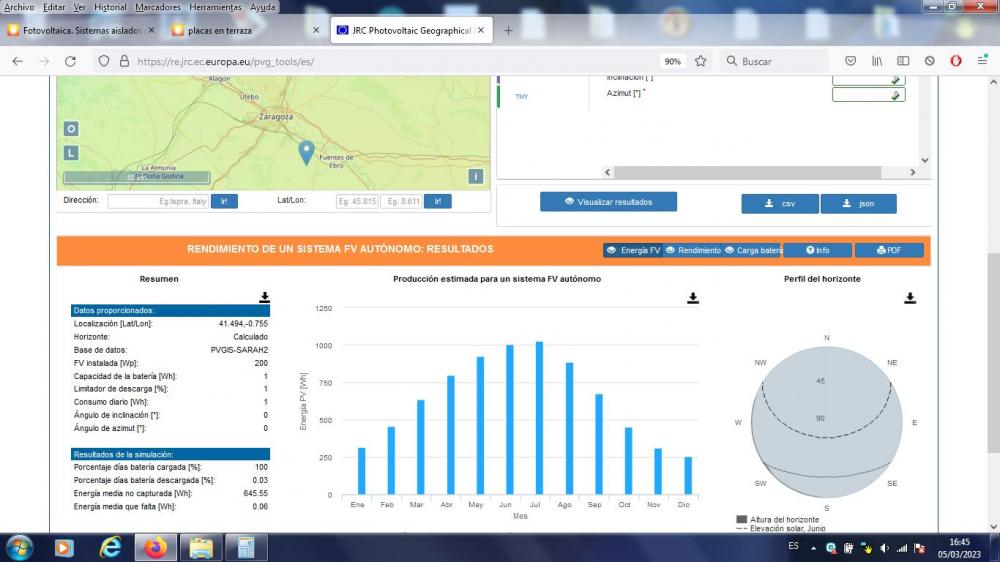Click the browser Forward arrow
Image resolution: width=1000 pixels, height=562 pixels.
coord(44,61)
